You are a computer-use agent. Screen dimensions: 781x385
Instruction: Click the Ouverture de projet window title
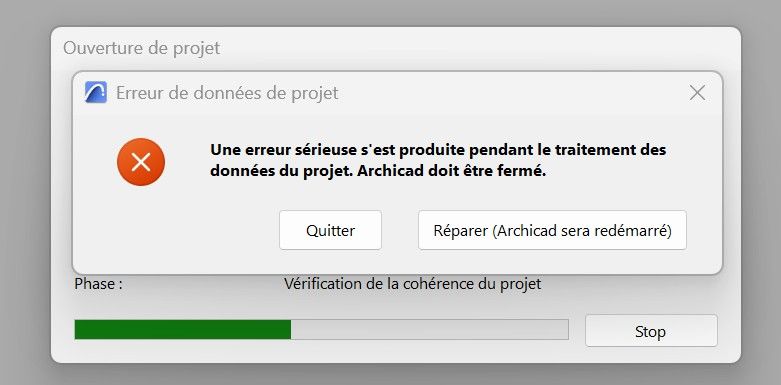coord(141,48)
